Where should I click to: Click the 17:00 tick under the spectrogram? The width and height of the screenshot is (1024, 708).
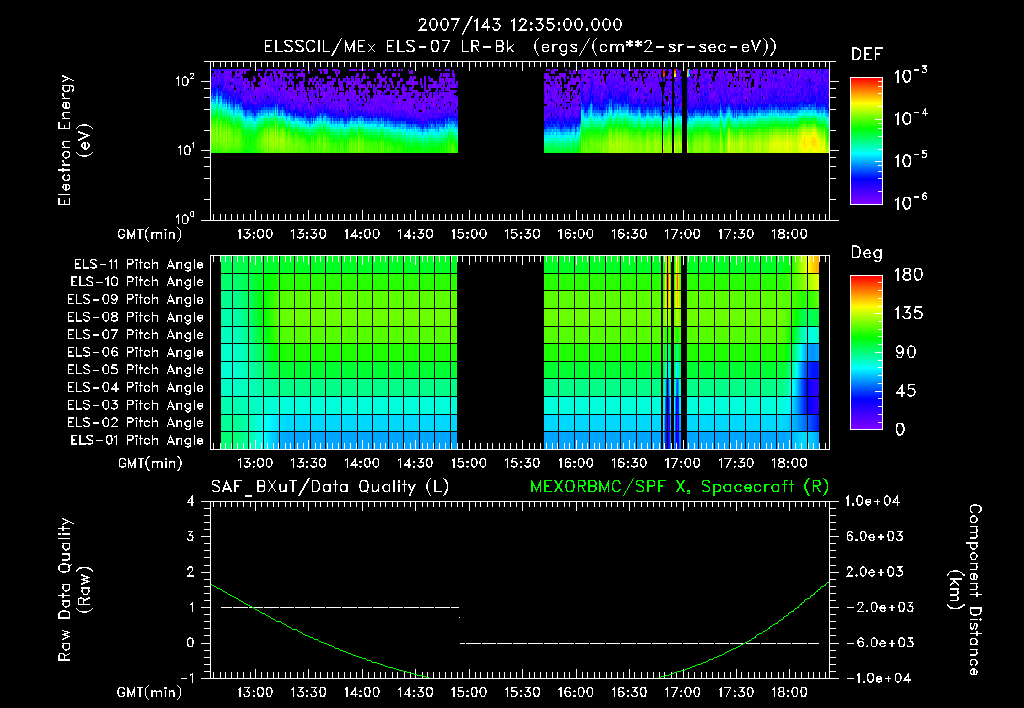(x=682, y=234)
